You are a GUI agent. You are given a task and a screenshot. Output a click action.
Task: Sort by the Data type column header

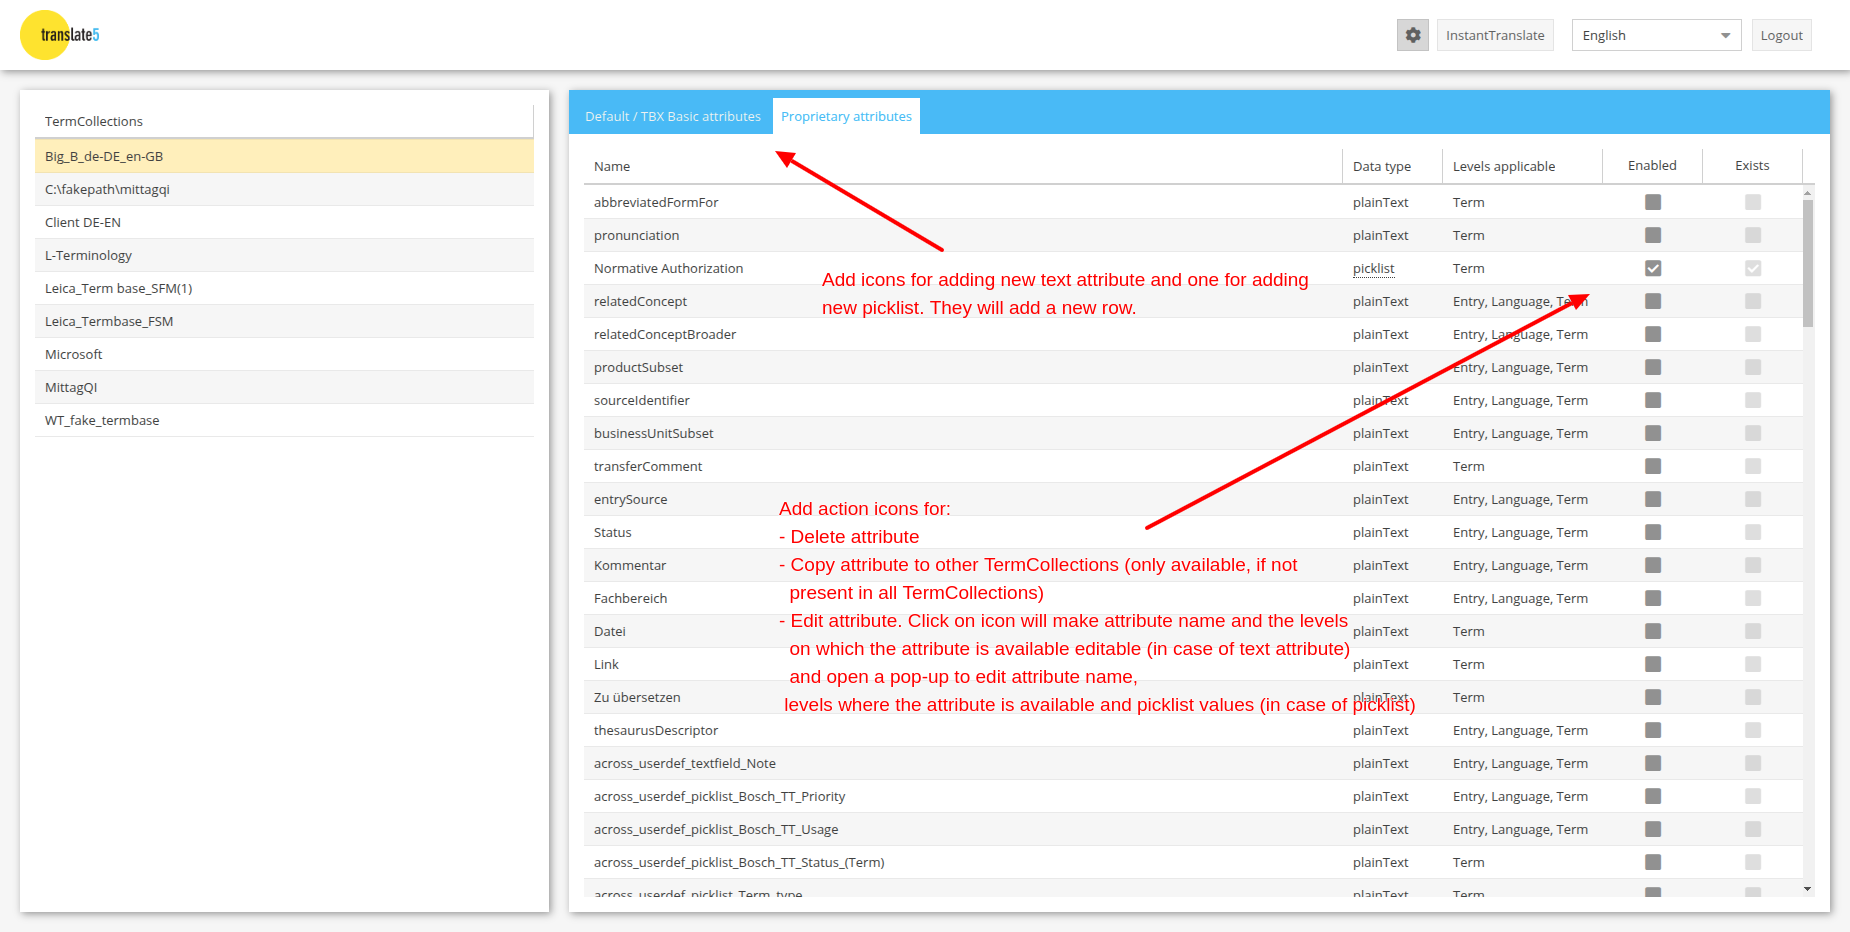click(x=1381, y=166)
